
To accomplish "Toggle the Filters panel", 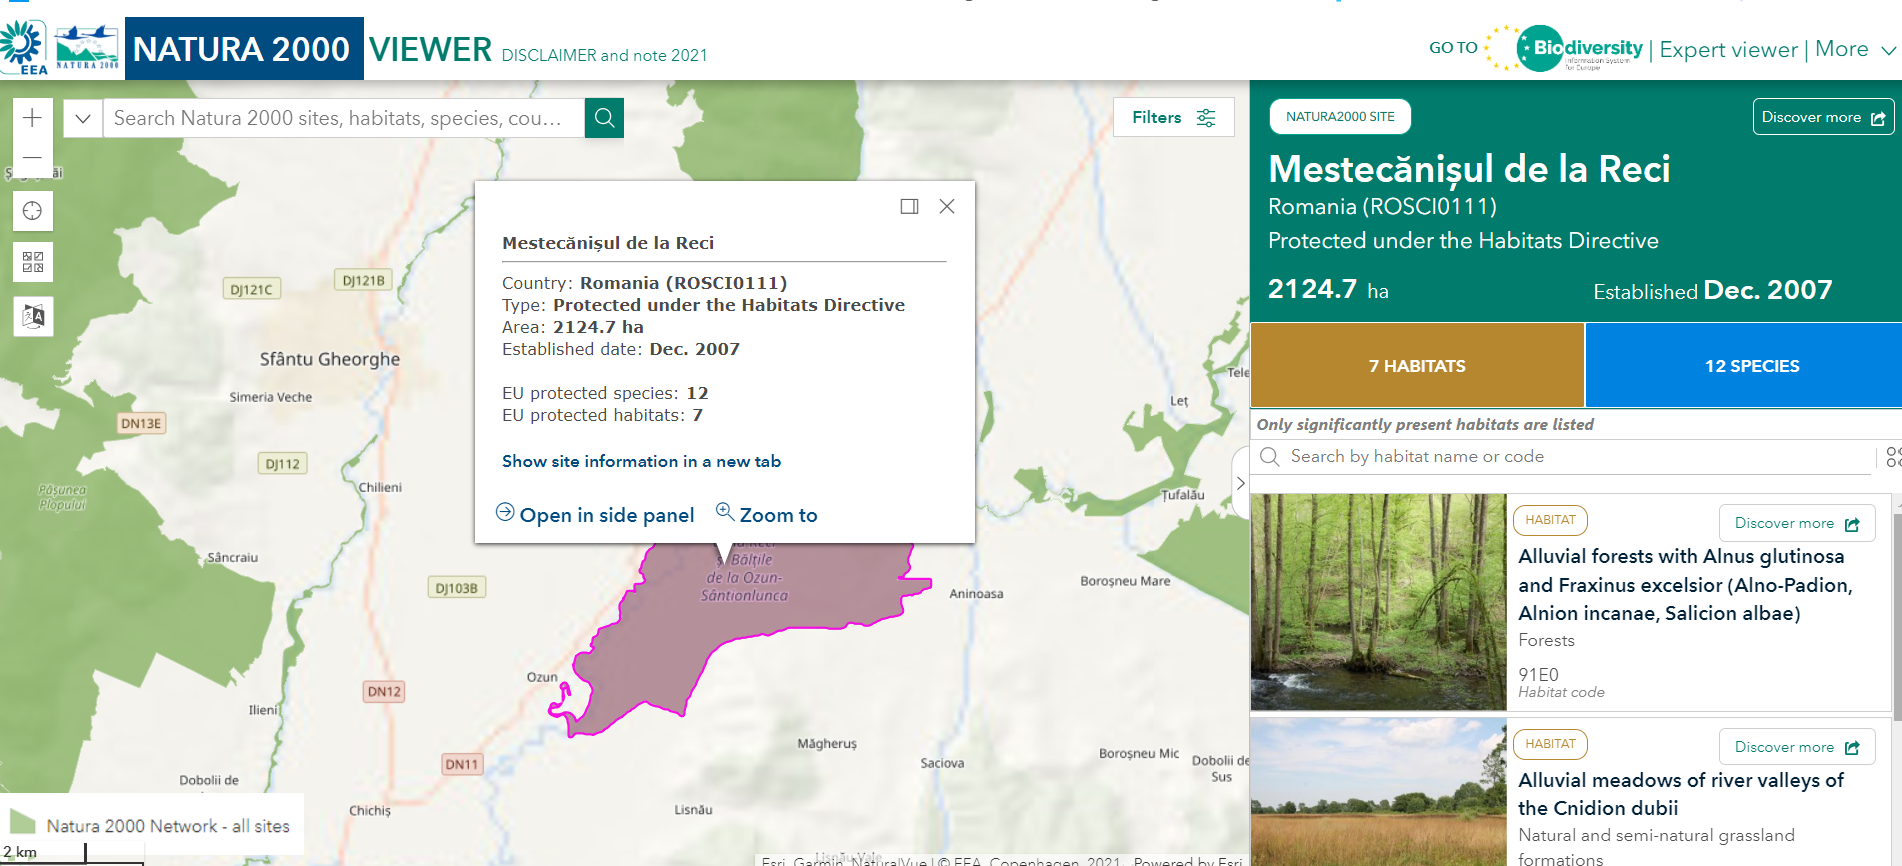I will [1173, 118].
